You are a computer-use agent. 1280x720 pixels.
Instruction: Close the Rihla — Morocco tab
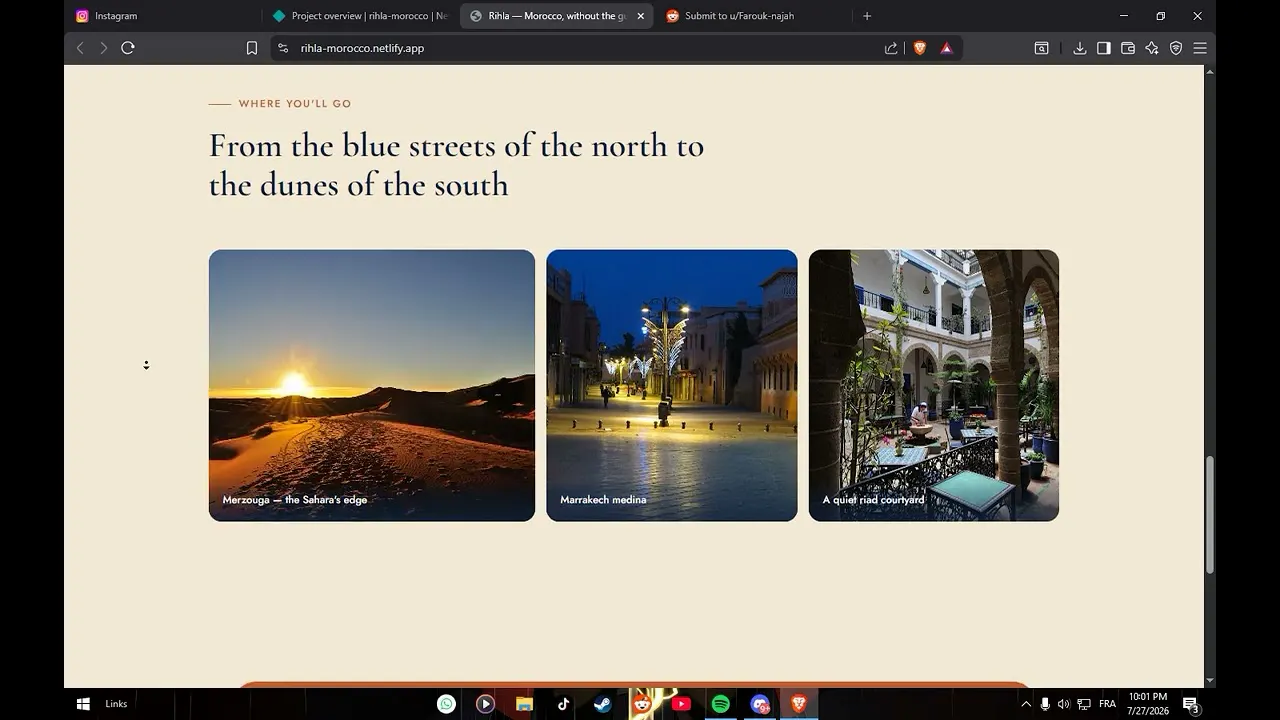tap(641, 16)
